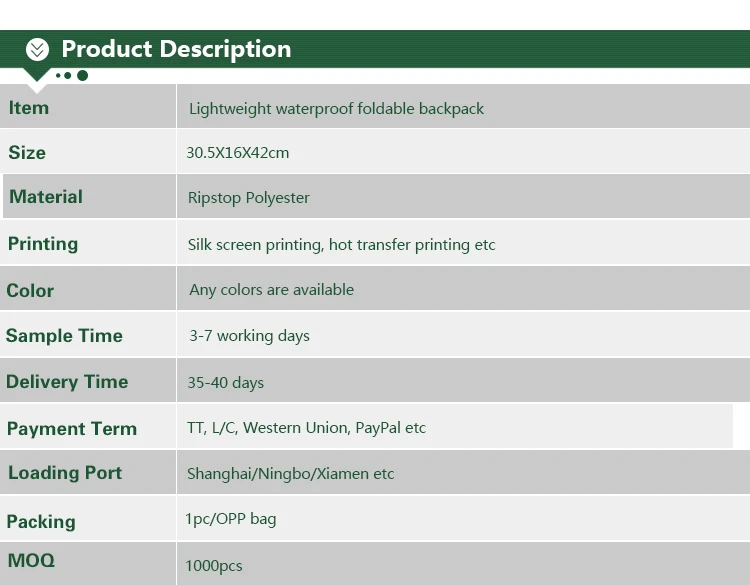Select the Item label cell

(x=29, y=108)
